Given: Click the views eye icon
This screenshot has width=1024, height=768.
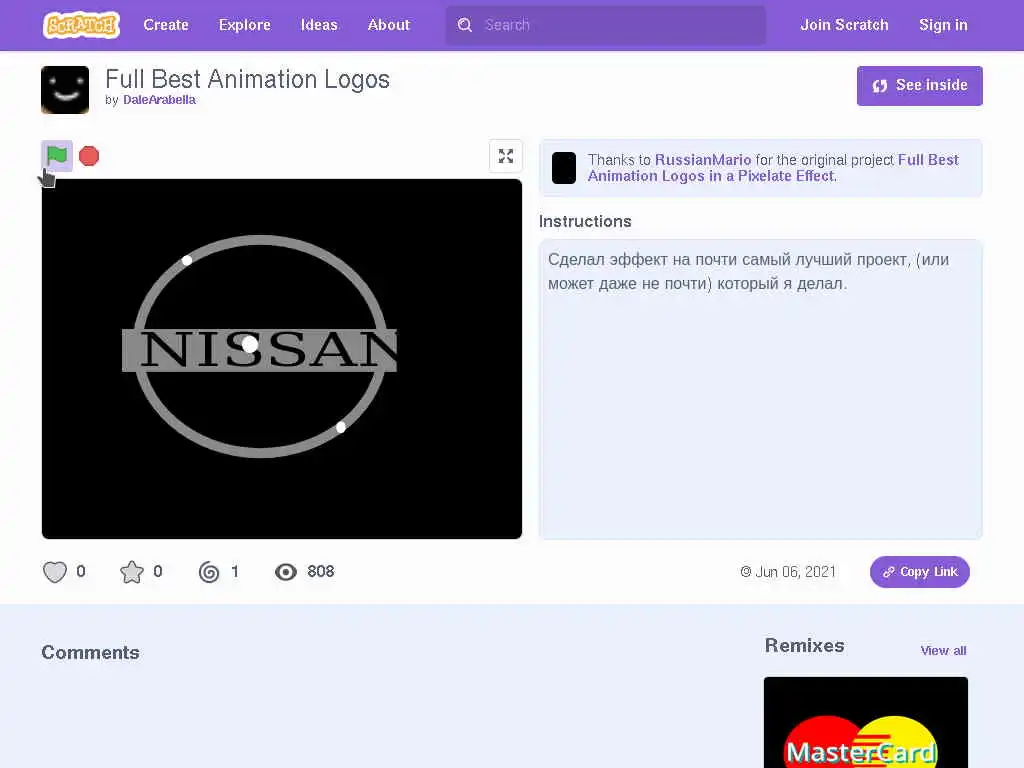Looking at the screenshot, I should pyautogui.click(x=285, y=572).
